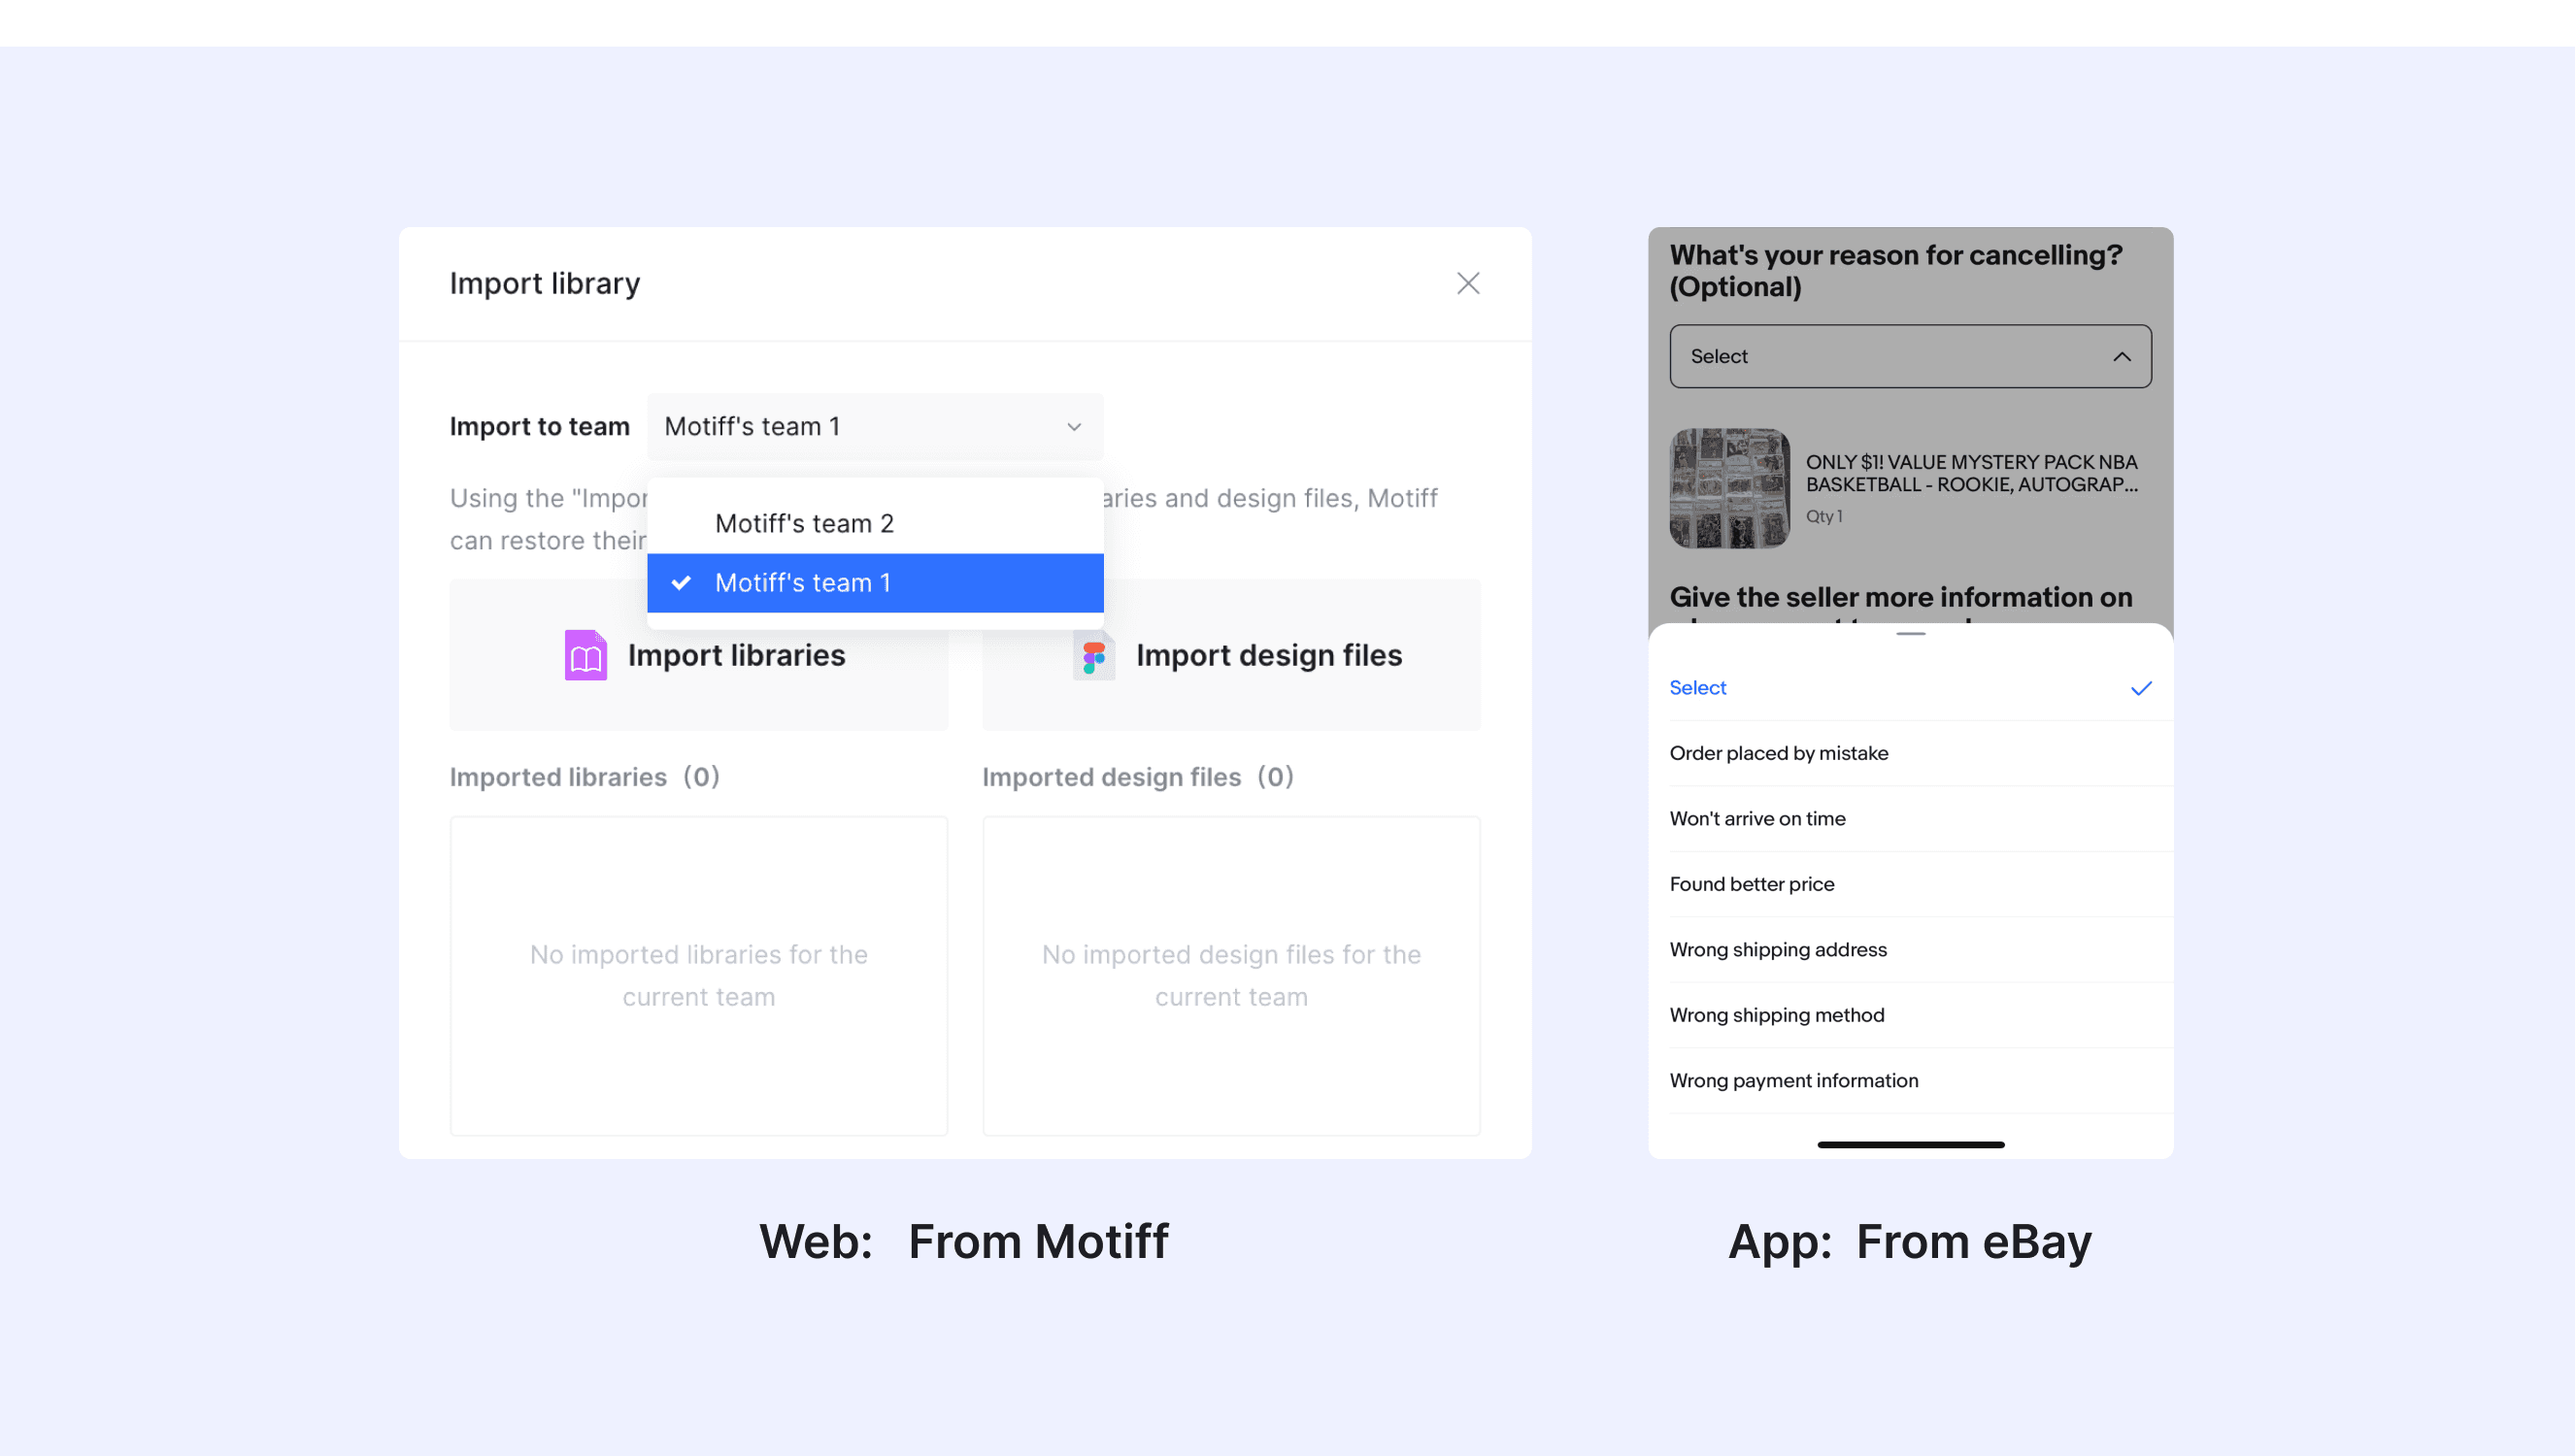Select Motiff's team 1 highlighted option
Screen dimensions: 2575x1456
(x=874, y=583)
